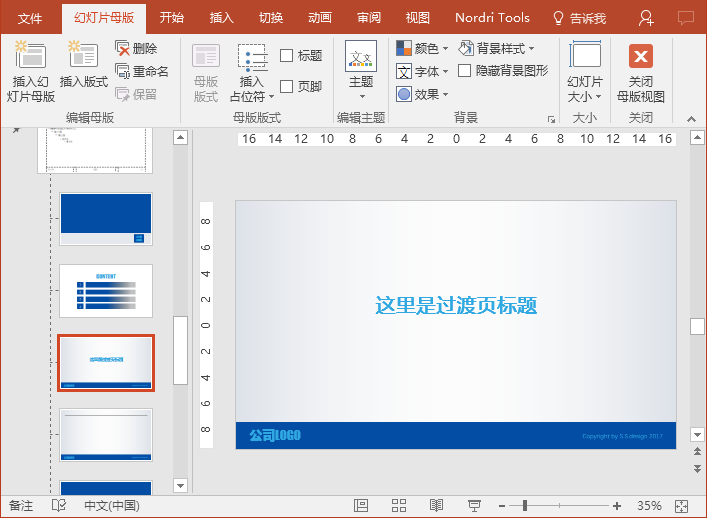This screenshot has height=518, width=707.
Task: Switch to Slide Sorter view icon
Action: (399, 505)
